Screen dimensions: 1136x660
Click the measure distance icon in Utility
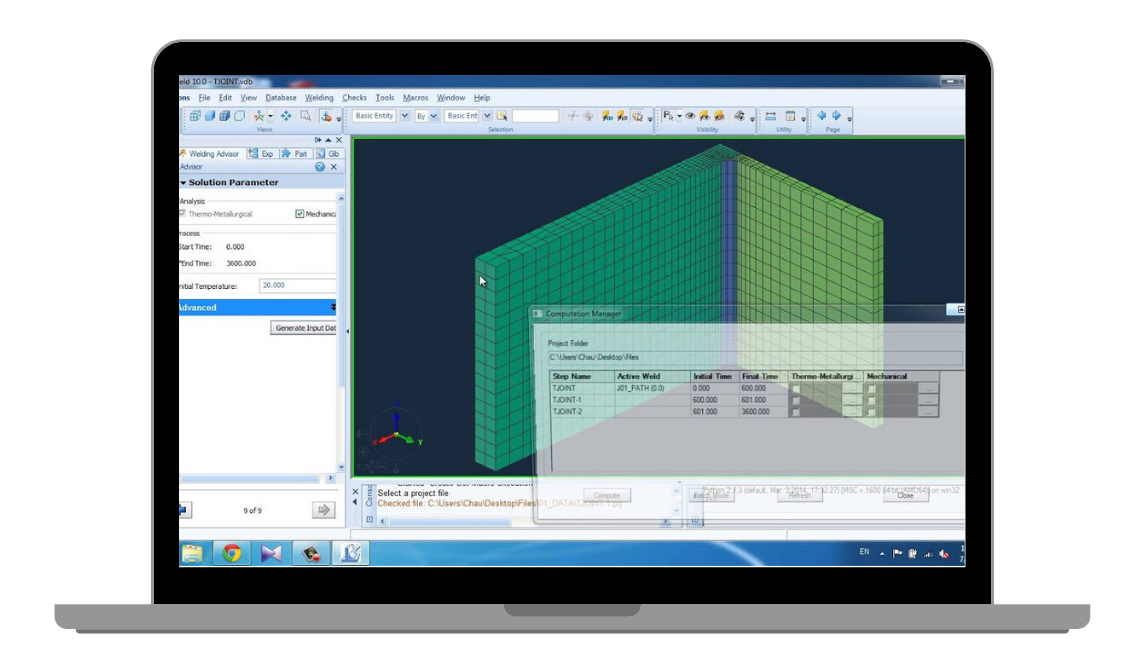[x=771, y=116]
